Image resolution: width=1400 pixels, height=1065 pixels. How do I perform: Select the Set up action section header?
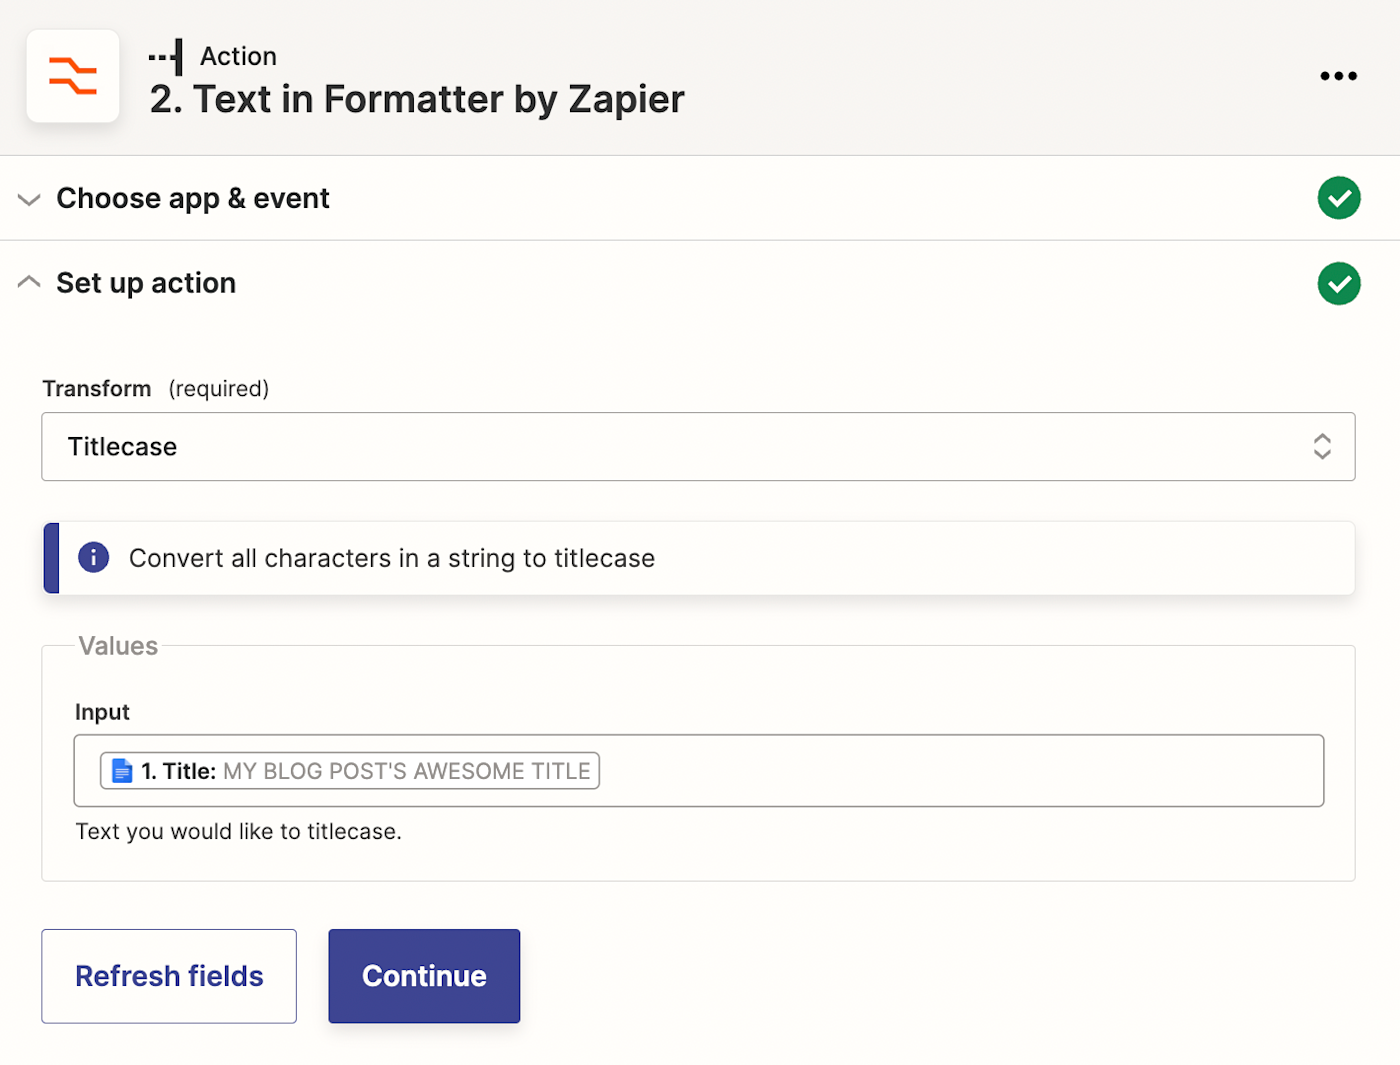click(x=146, y=283)
